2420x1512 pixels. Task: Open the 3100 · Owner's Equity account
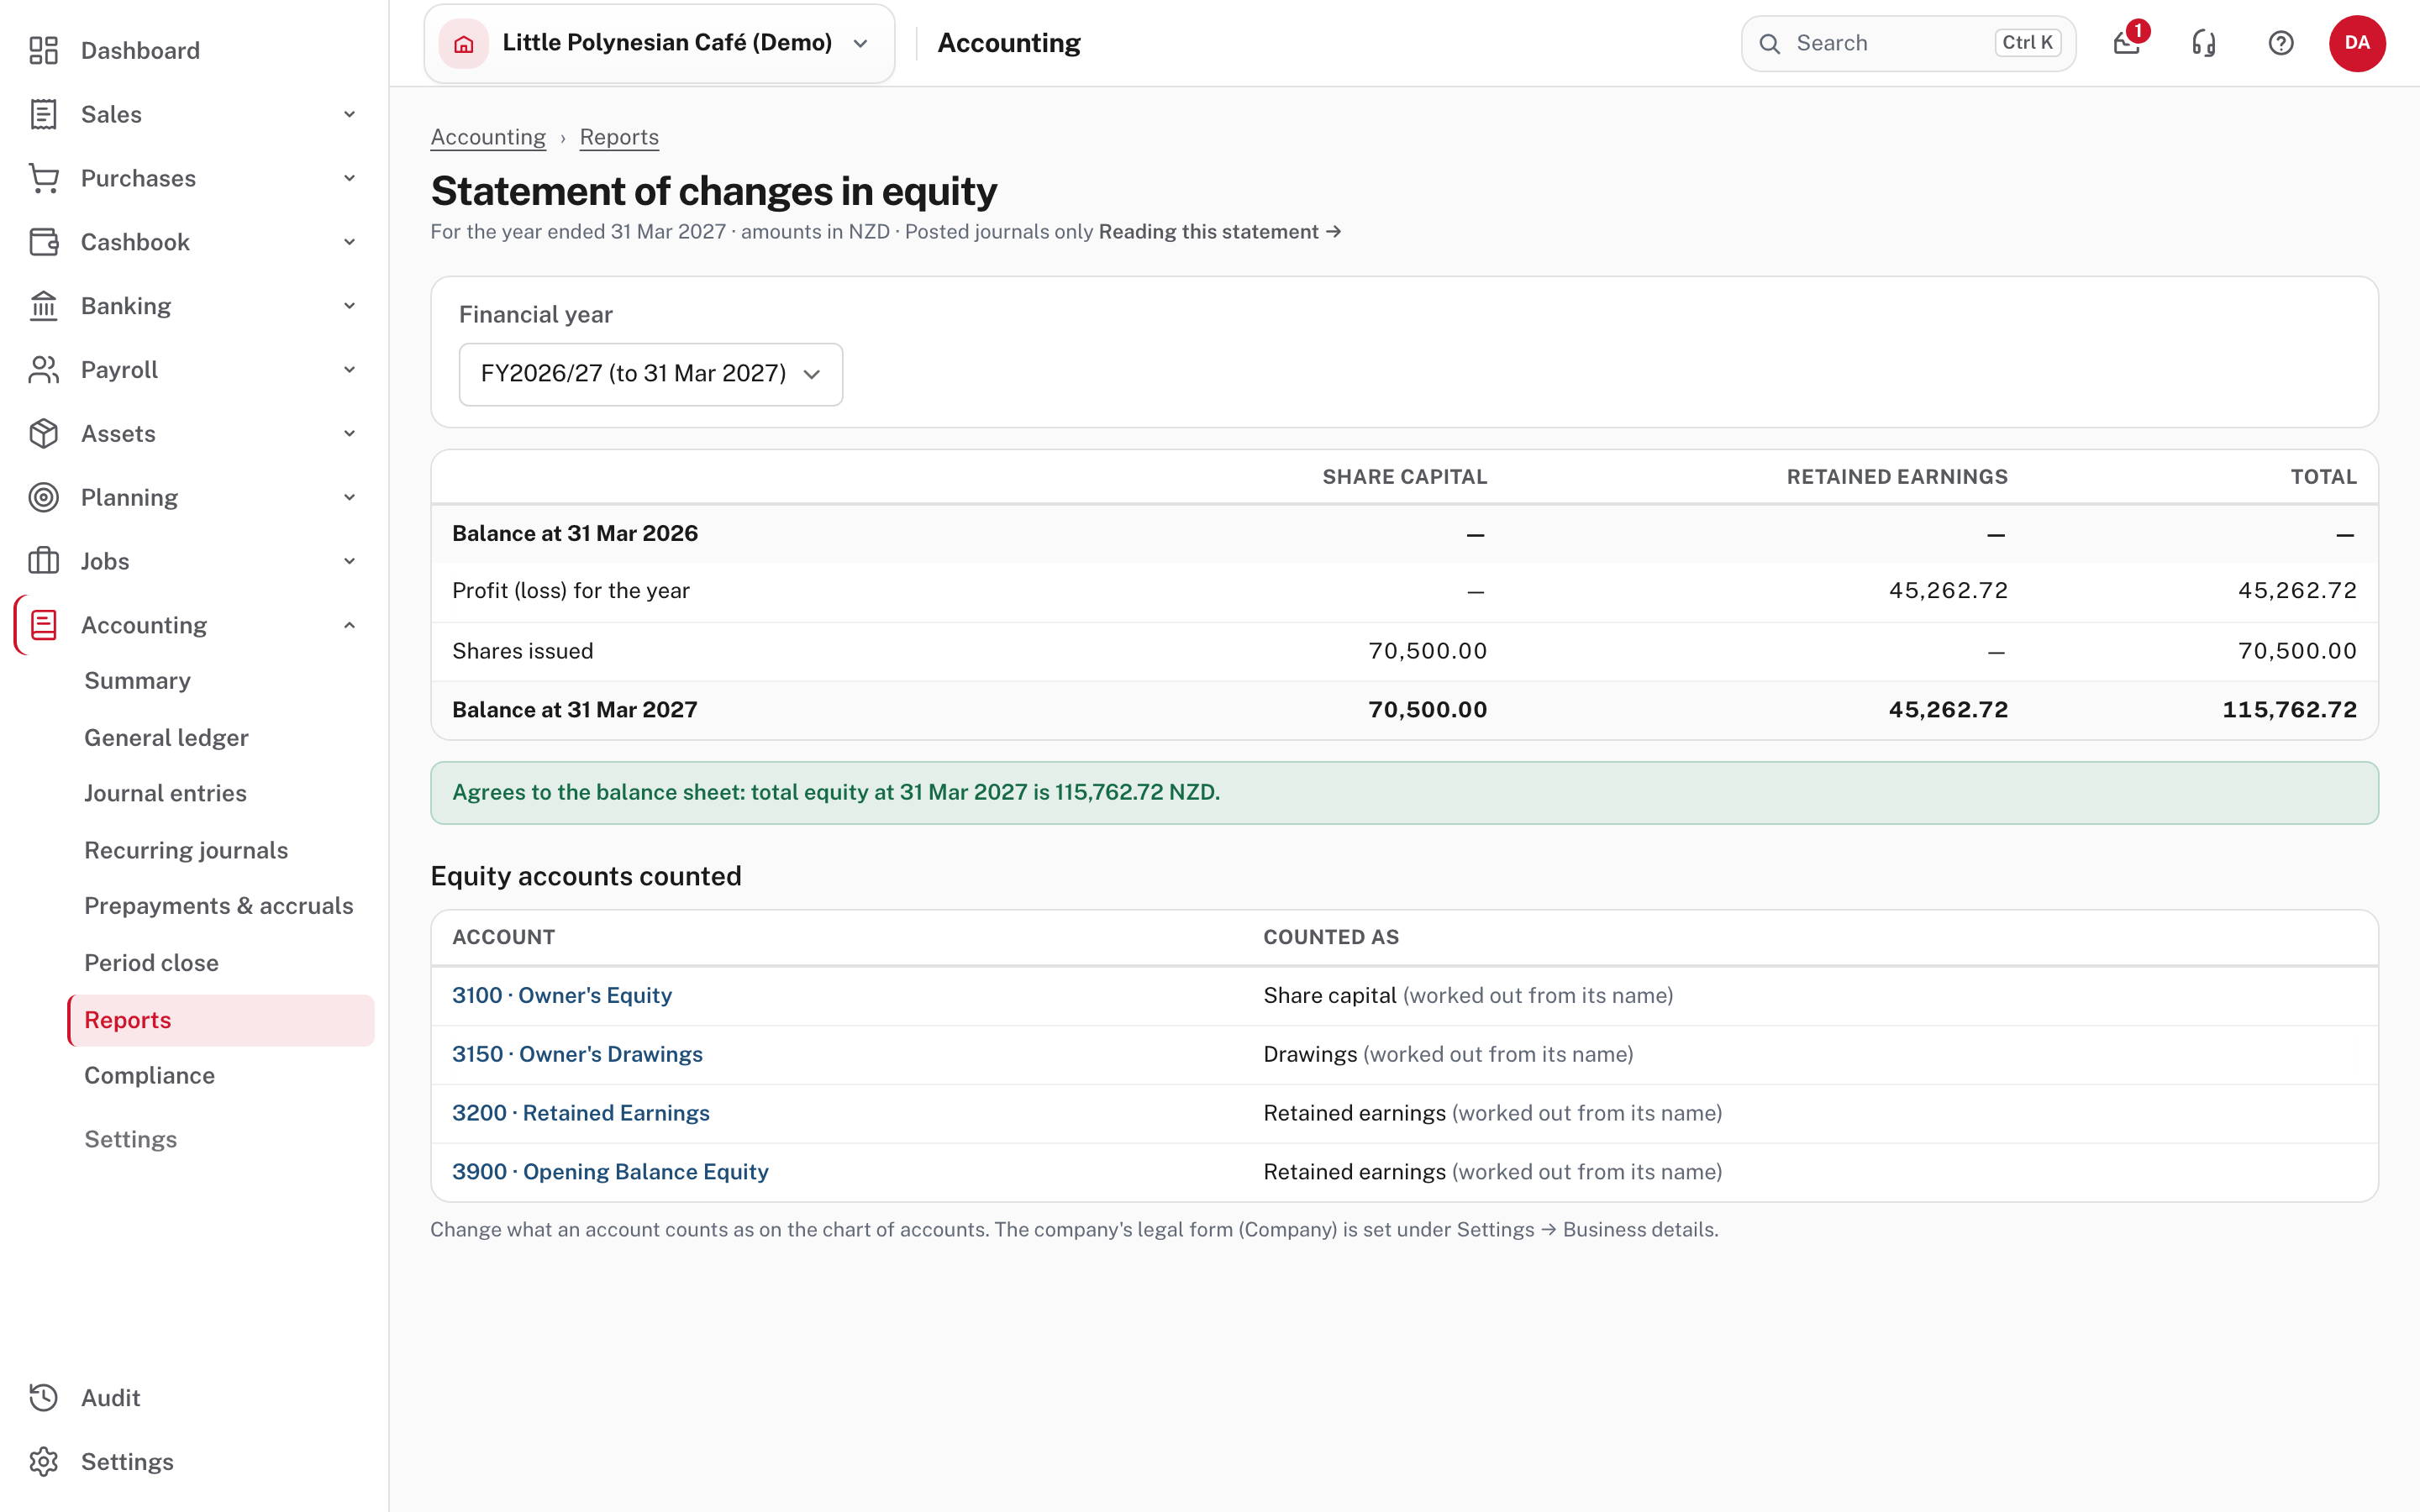pos(562,996)
